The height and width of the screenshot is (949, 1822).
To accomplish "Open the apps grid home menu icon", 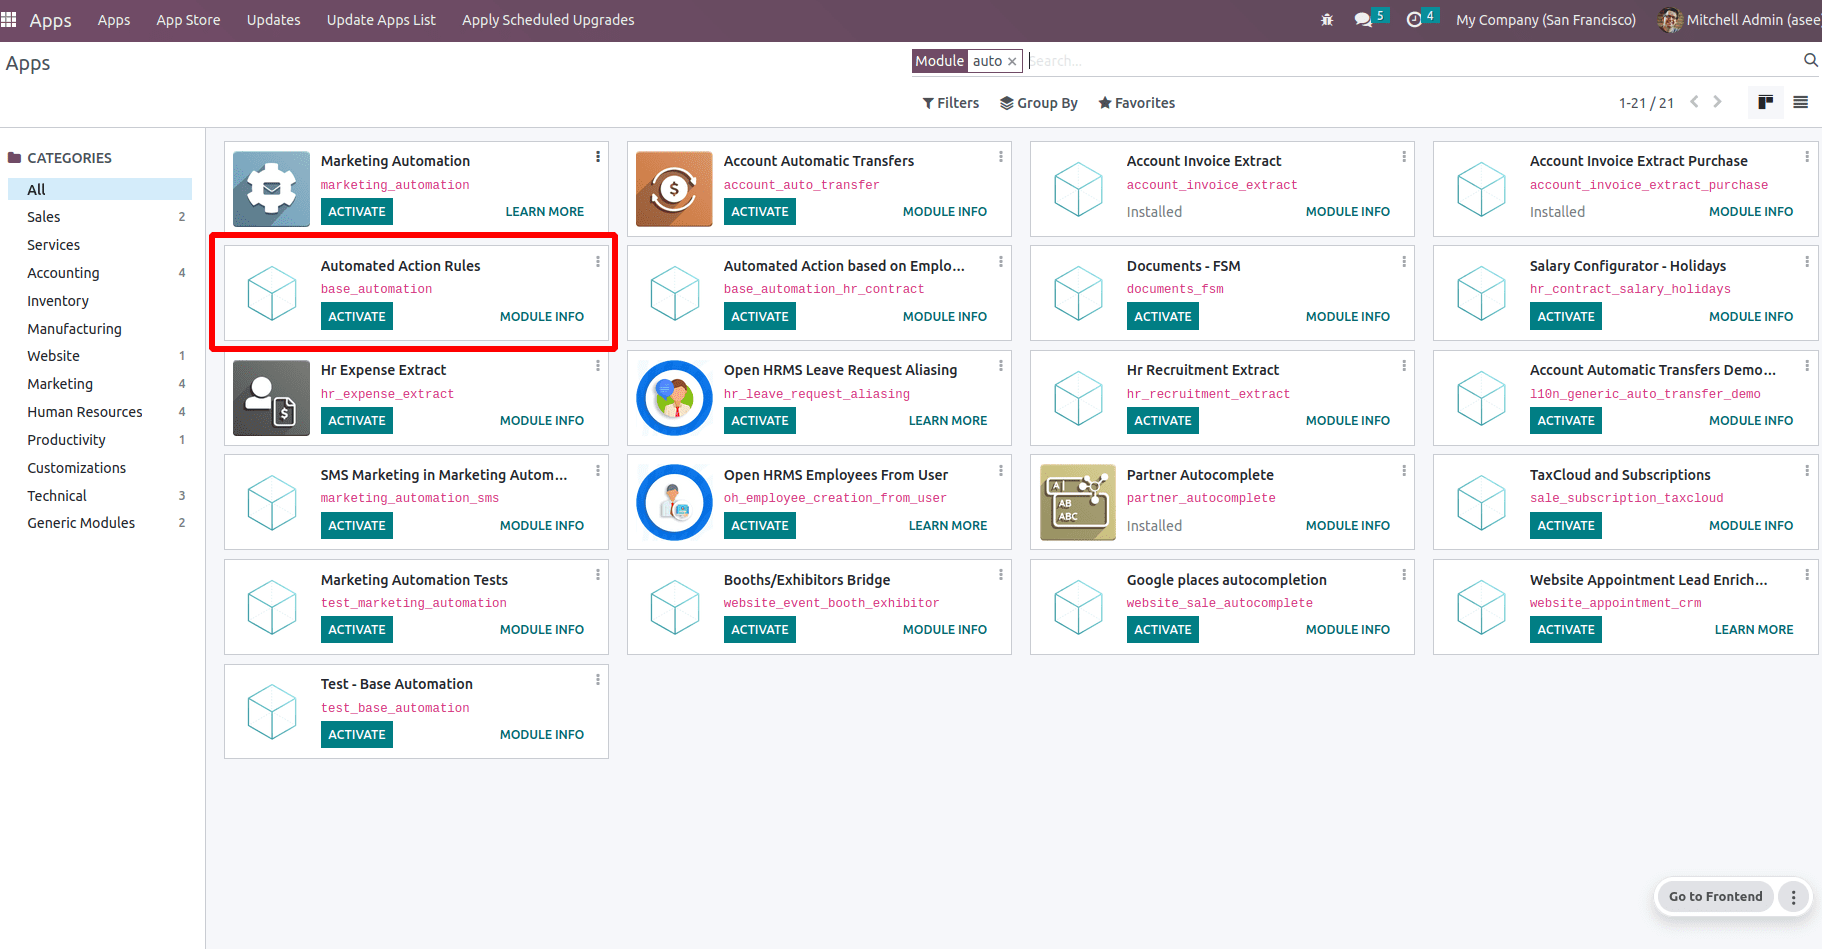I will point(9,20).
